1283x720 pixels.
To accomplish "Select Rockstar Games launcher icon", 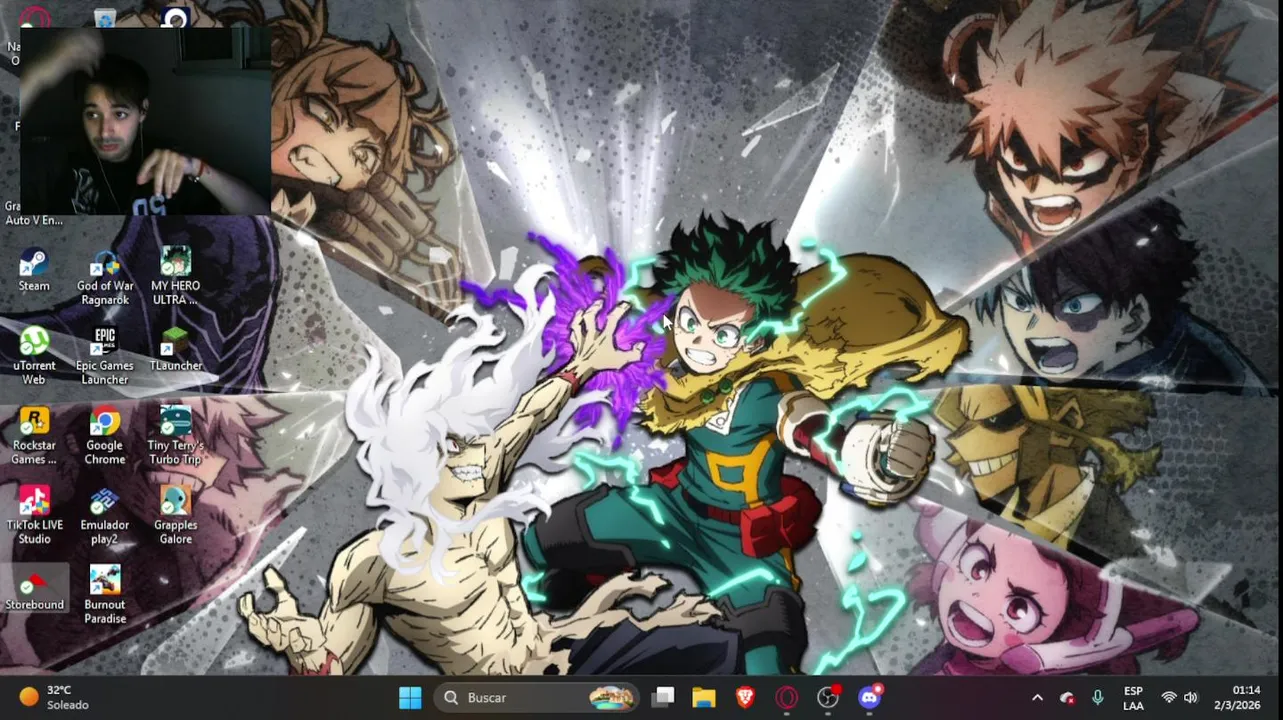I will [34, 436].
